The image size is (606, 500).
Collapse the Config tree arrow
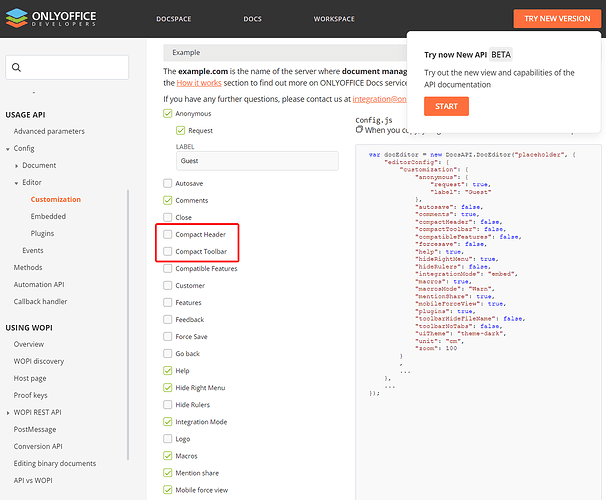(x=8, y=149)
